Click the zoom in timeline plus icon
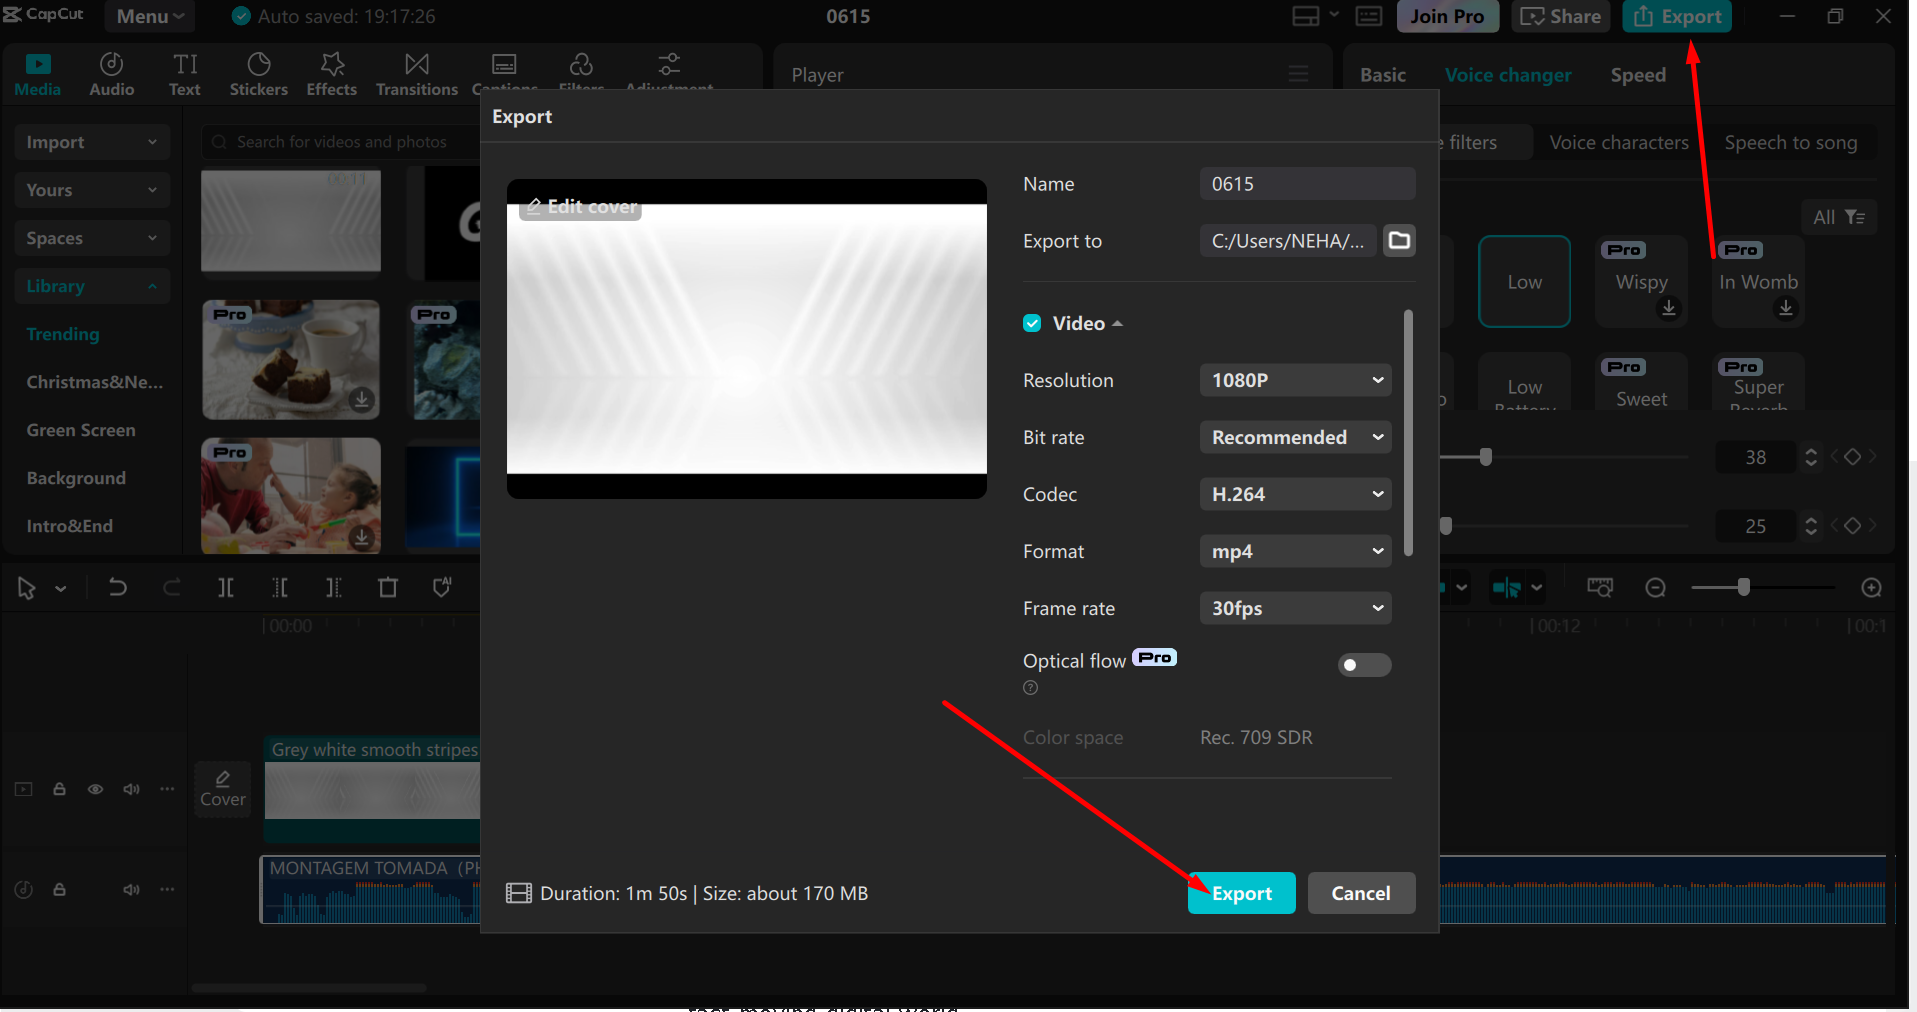 (x=1871, y=588)
